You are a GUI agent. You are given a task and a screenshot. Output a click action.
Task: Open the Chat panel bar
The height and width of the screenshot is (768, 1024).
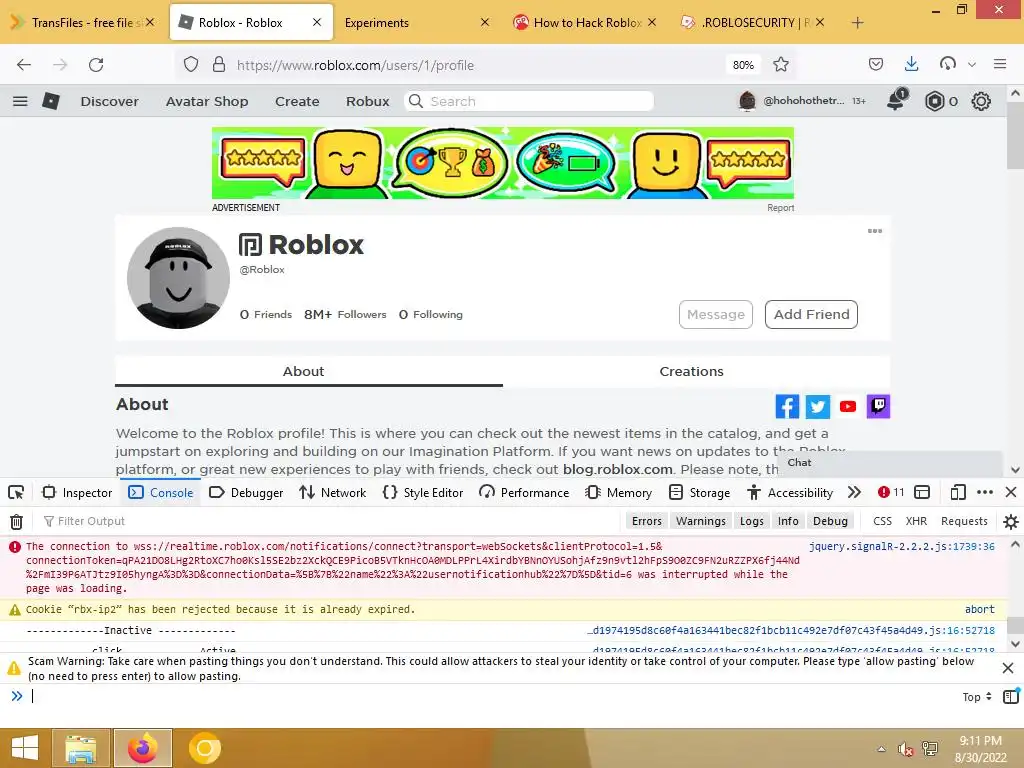pyautogui.click(x=890, y=462)
